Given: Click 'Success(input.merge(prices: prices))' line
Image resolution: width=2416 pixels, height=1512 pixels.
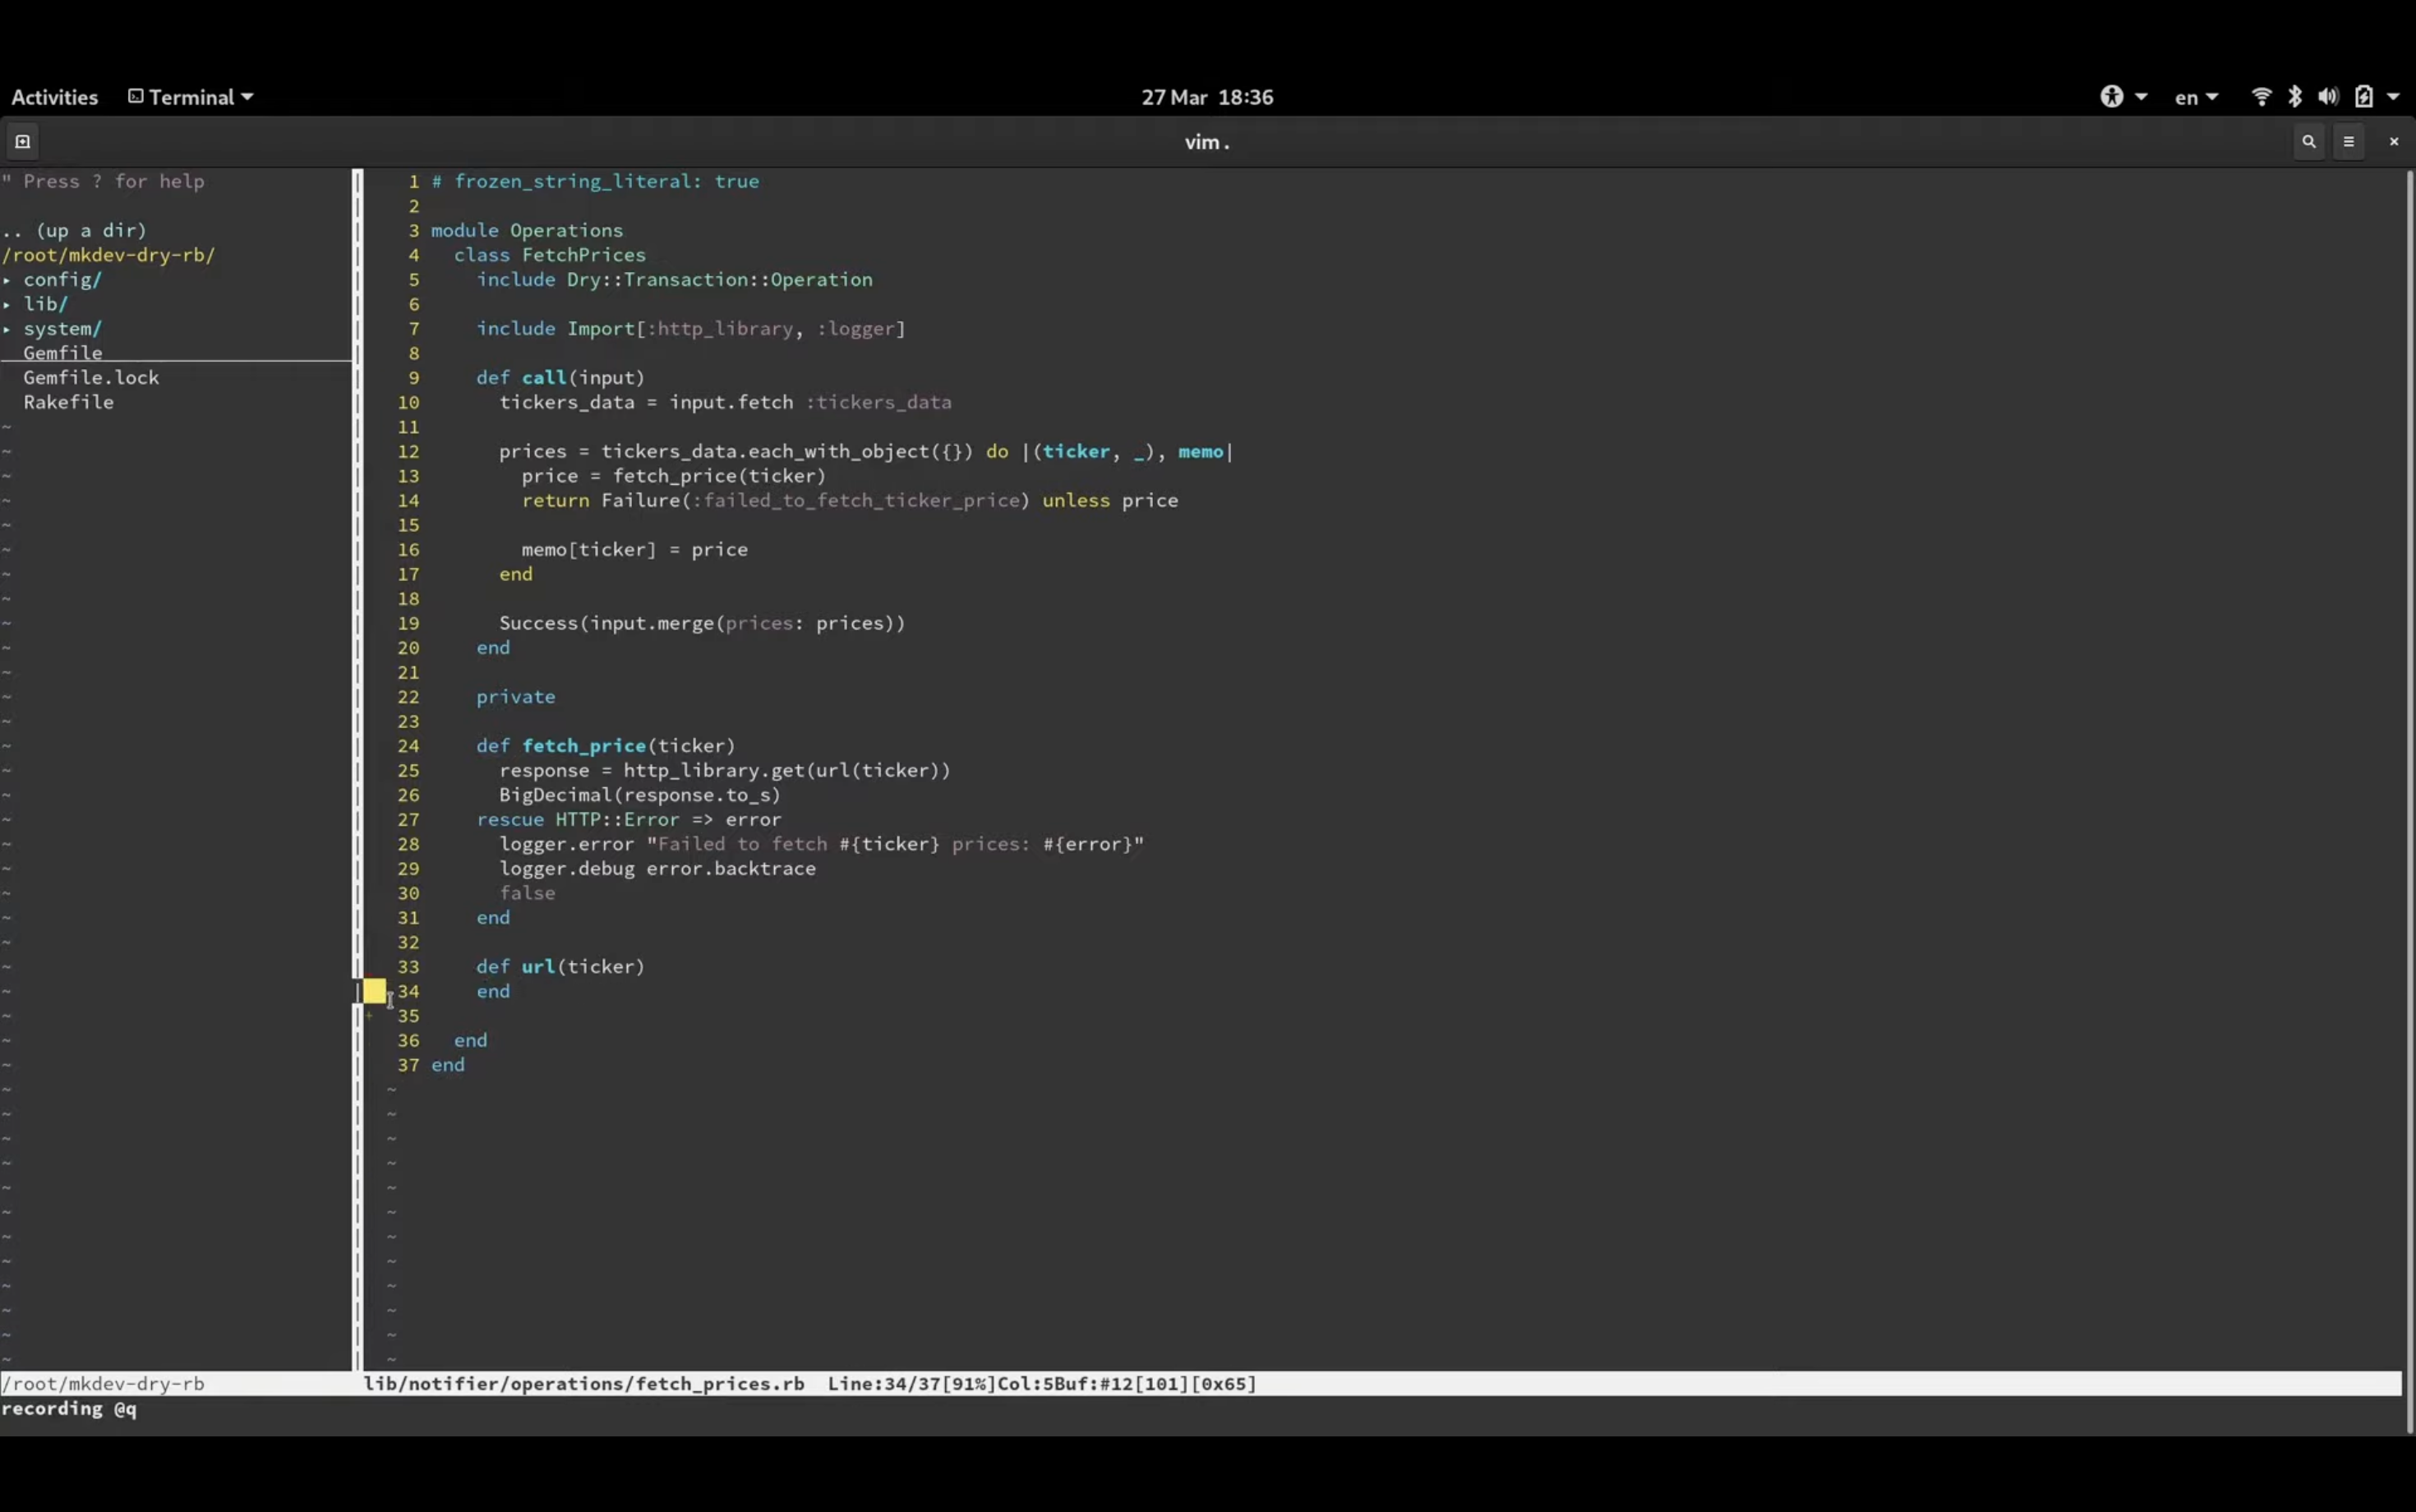Looking at the screenshot, I should pyautogui.click(x=702, y=623).
